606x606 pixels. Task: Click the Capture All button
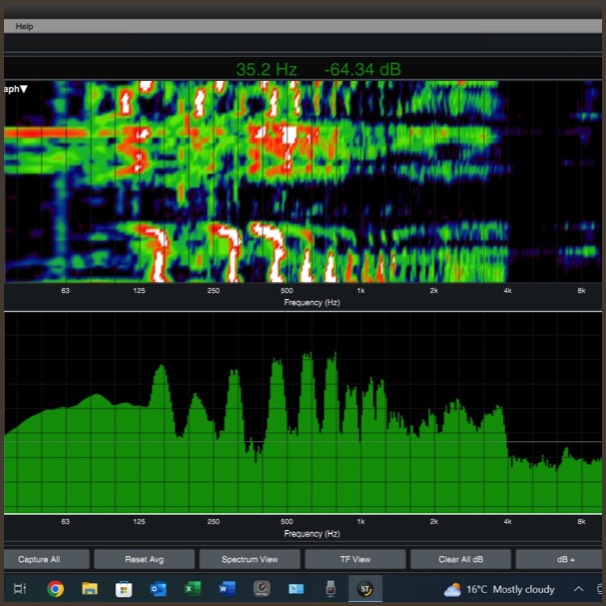[x=39, y=559]
